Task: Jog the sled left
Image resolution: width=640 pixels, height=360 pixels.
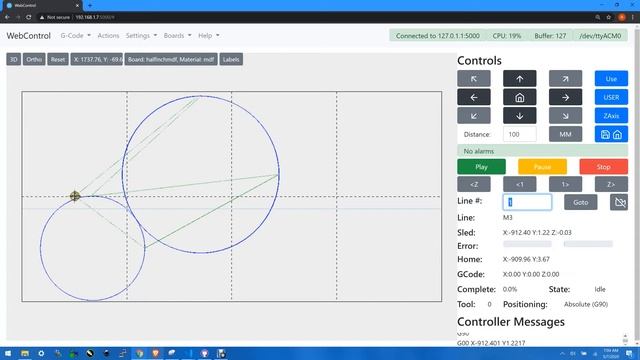Action: [x=473, y=97]
